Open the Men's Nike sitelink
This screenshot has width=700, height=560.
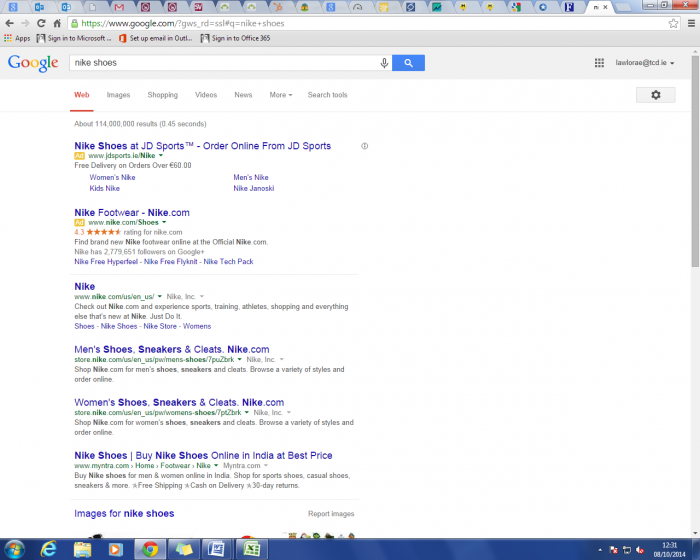coord(251,177)
